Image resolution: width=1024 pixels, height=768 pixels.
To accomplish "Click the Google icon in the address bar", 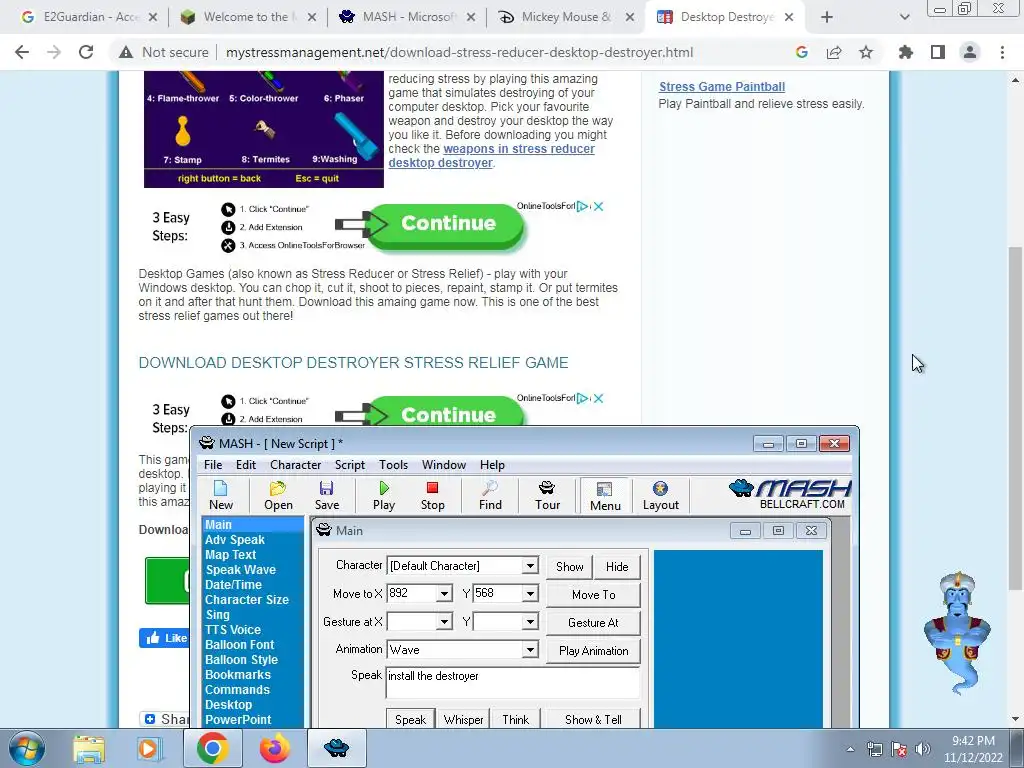I will tap(802, 52).
